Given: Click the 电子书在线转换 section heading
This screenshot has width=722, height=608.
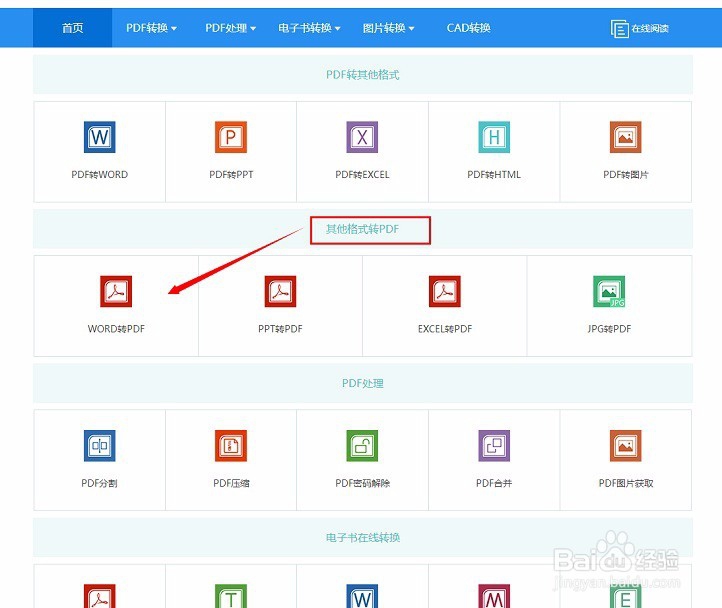Looking at the screenshot, I should (362, 538).
